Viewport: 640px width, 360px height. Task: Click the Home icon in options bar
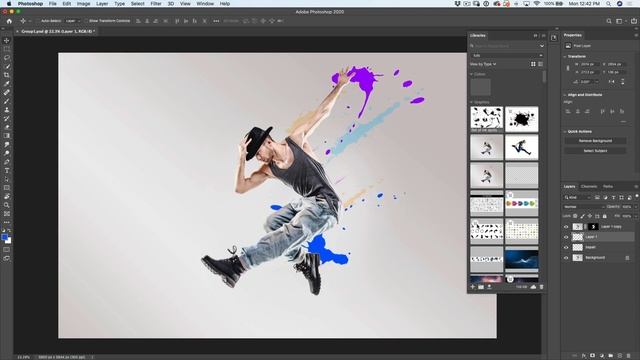pyautogui.click(x=9, y=21)
